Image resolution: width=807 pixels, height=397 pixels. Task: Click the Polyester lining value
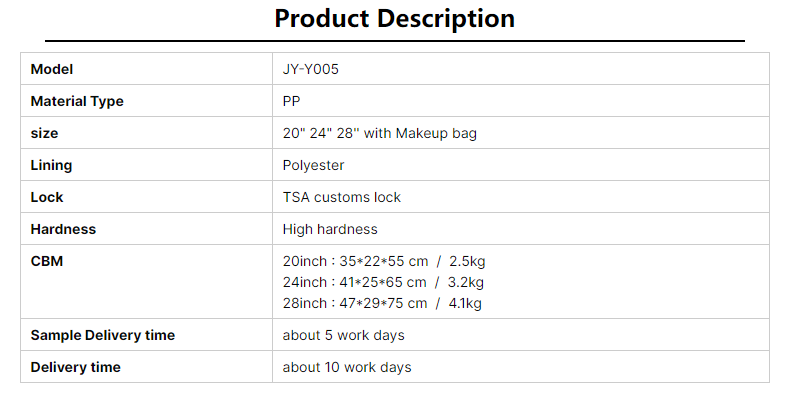pyautogui.click(x=313, y=165)
